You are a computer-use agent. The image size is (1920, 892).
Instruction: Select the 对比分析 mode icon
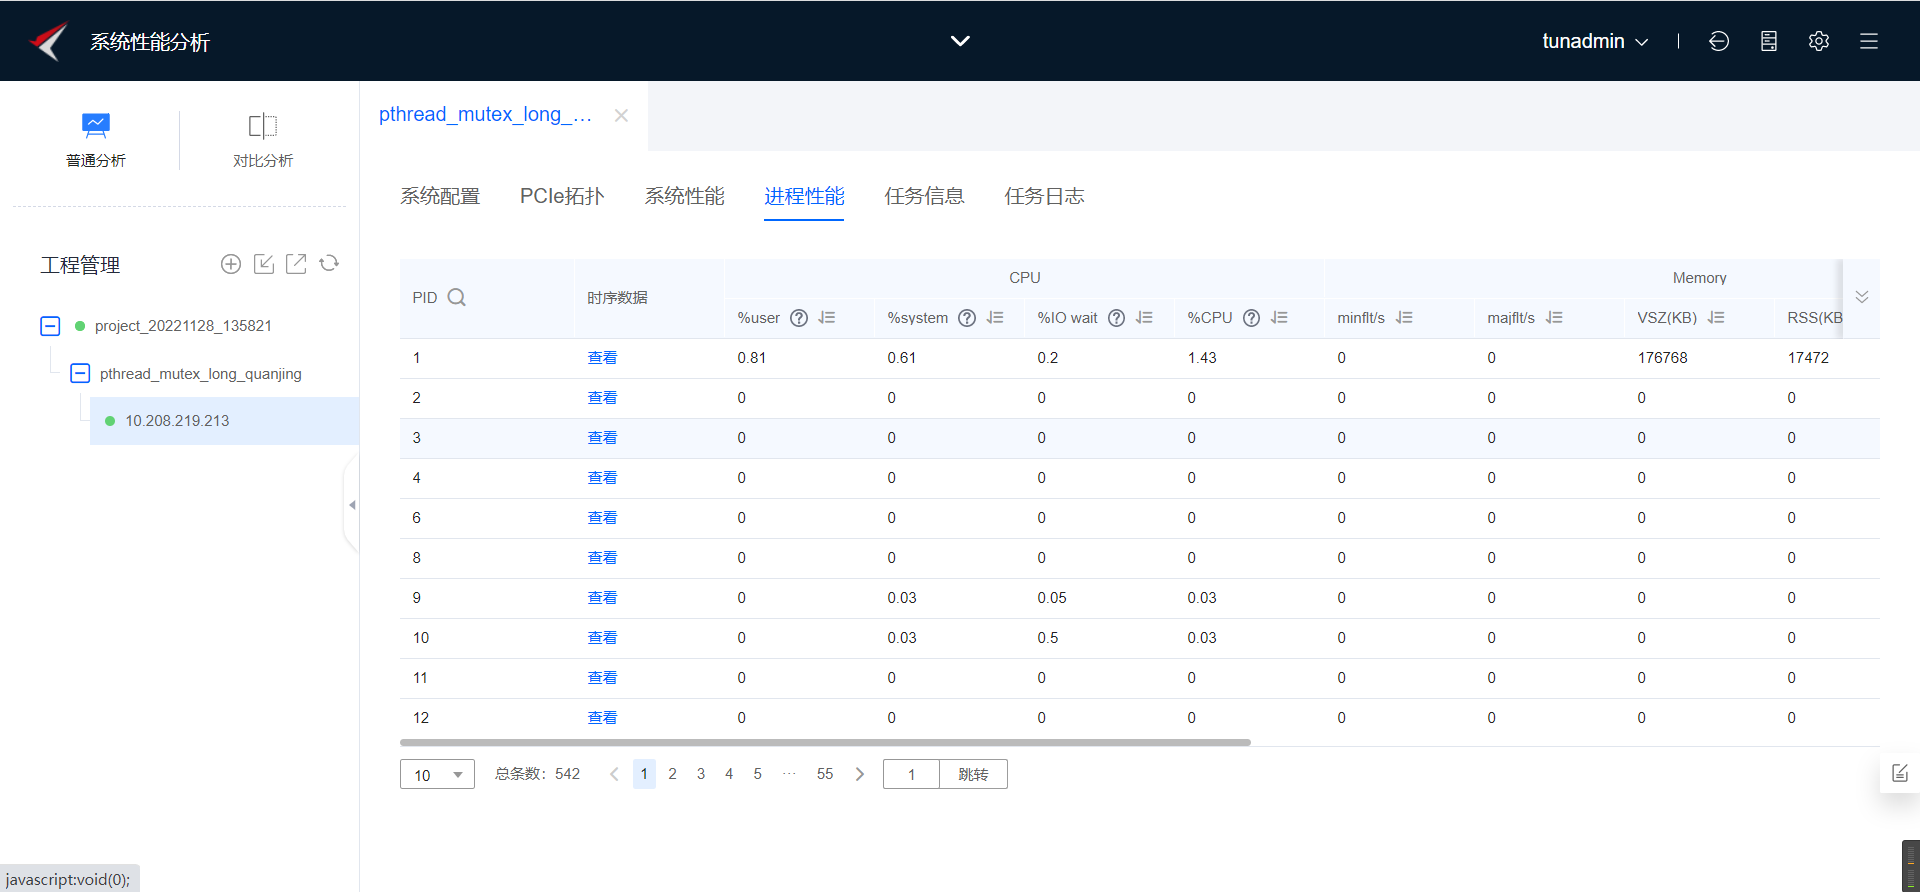click(x=263, y=126)
